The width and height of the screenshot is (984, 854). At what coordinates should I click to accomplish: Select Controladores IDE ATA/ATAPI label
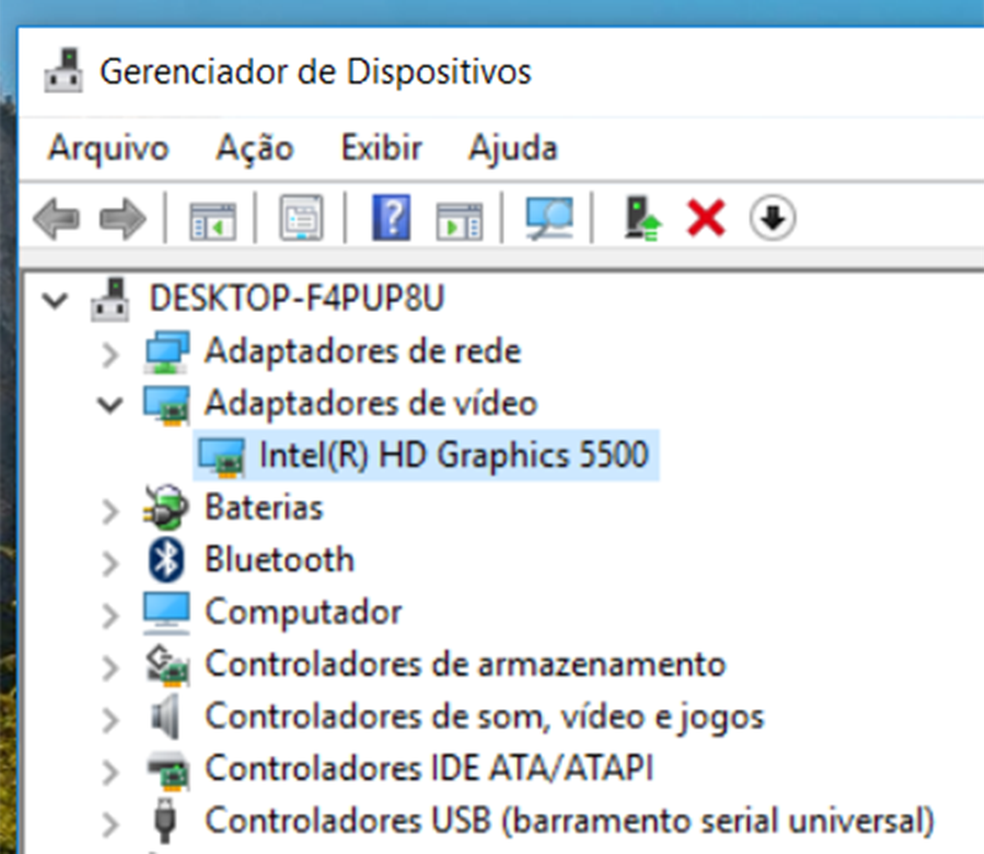click(429, 769)
